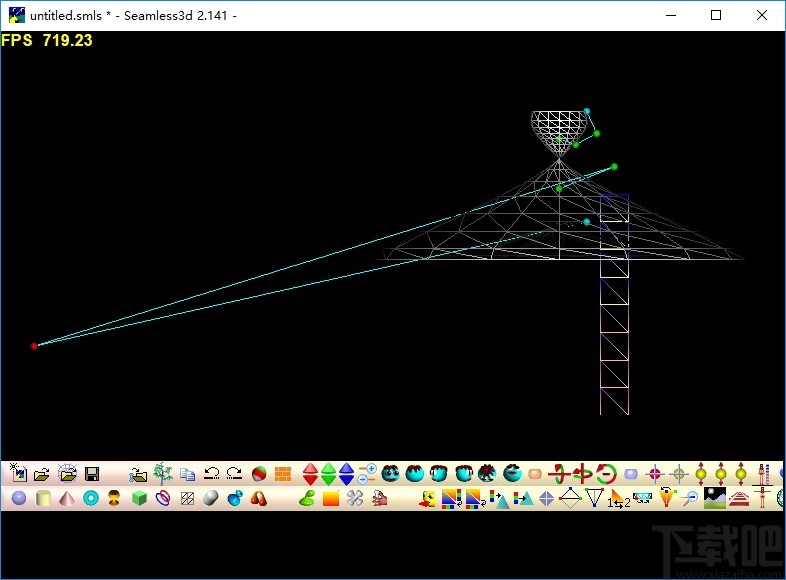Click the open-from-web folder icon
Screen dimensions: 786x580
(67, 473)
